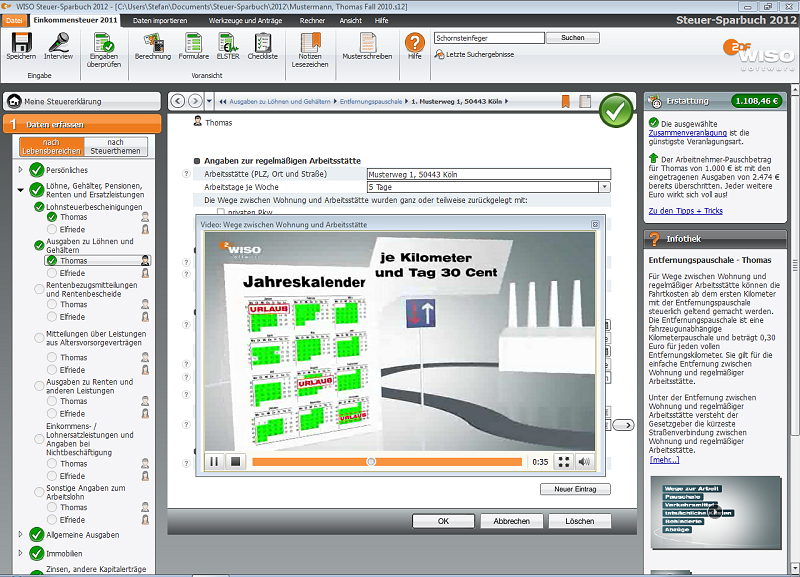Viewport: 800px width, 577px height.
Task: Click the Abbrechen button
Action: click(511, 521)
